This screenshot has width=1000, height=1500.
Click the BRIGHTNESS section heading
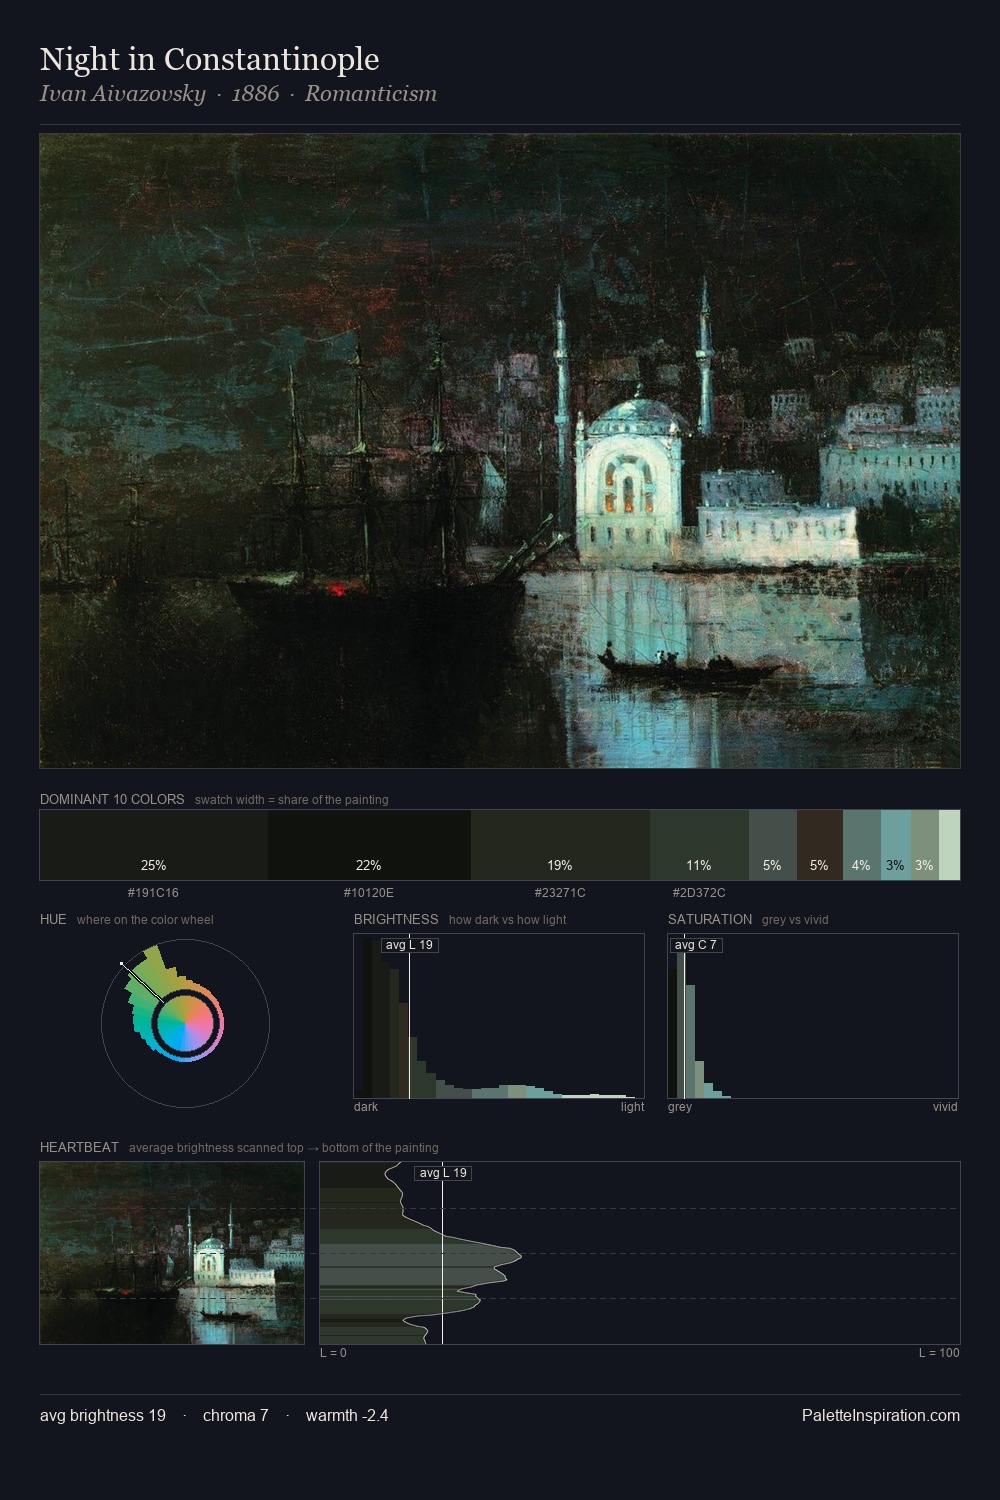click(x=396, y=920)
